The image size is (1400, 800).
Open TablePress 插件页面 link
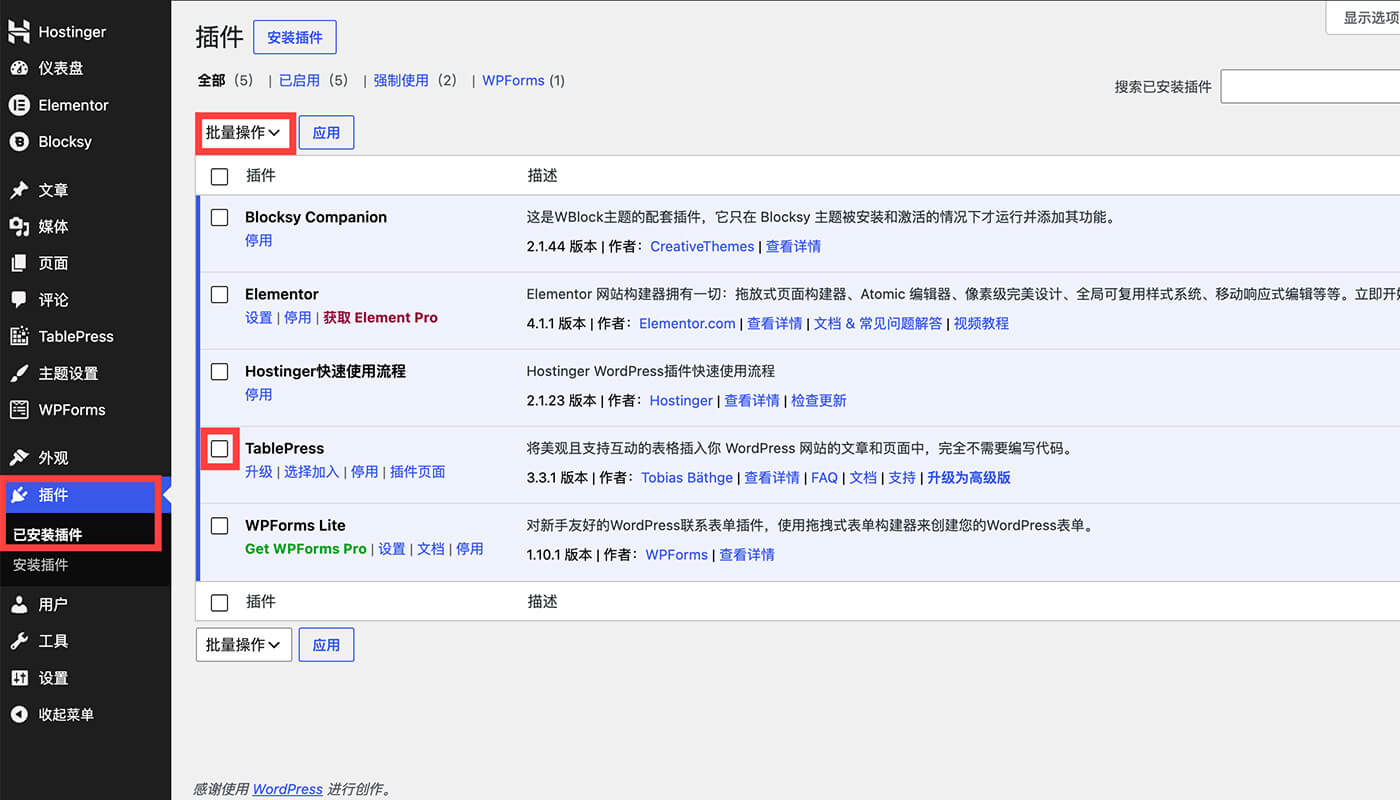pyautogui.click(x=418, y=472)
